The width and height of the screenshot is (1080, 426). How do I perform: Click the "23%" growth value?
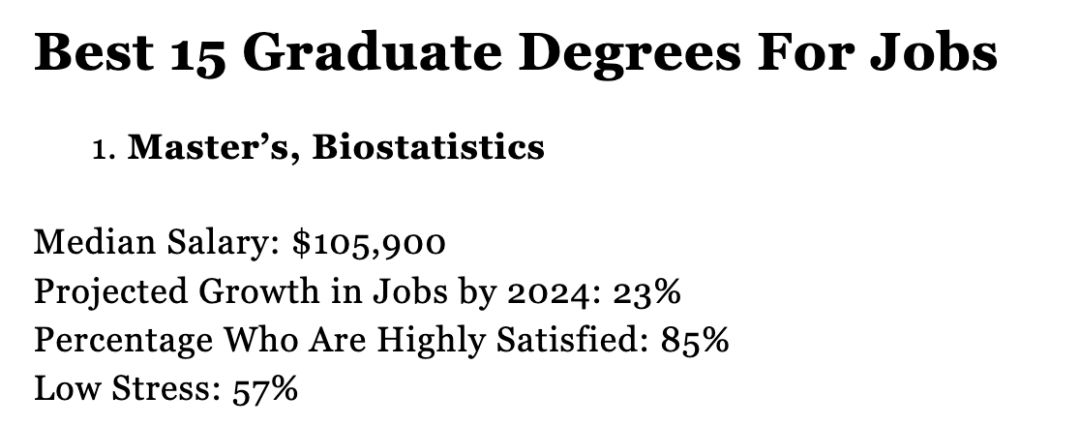(x=647, y=292)
